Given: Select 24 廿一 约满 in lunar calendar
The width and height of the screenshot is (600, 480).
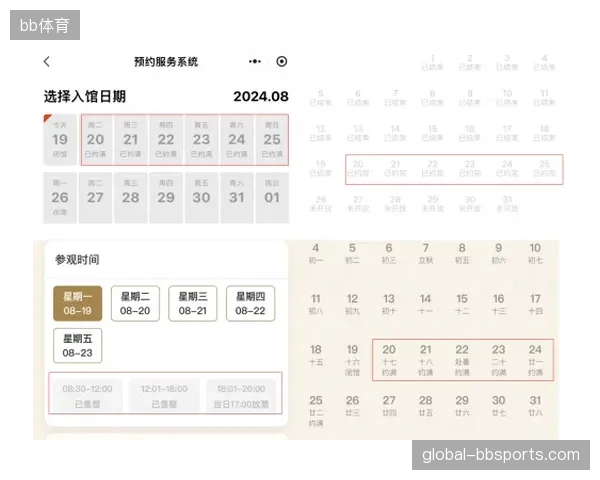Looking at the screenshot, I should click(x=535, y=360).
